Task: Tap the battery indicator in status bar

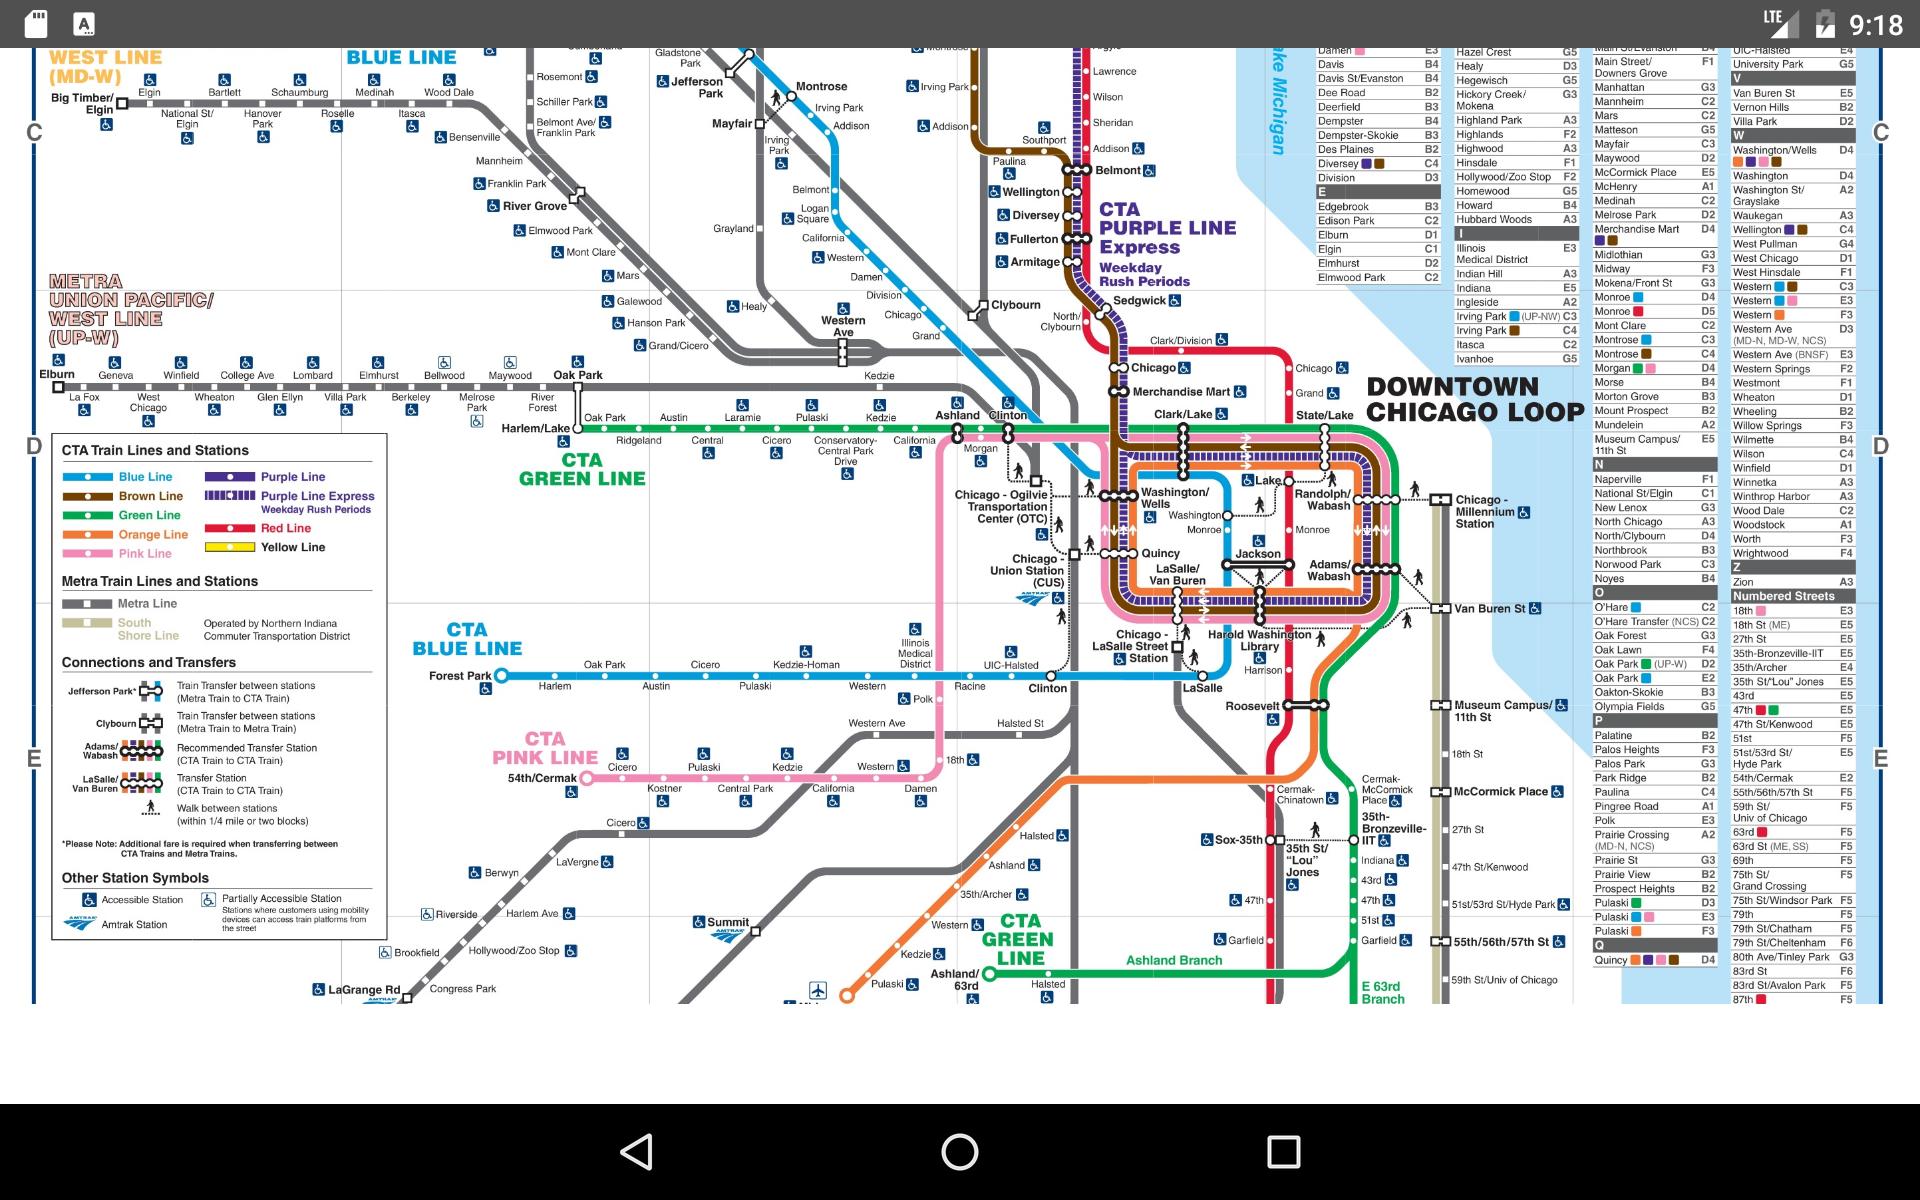Action: click(x=1825, y=23)
